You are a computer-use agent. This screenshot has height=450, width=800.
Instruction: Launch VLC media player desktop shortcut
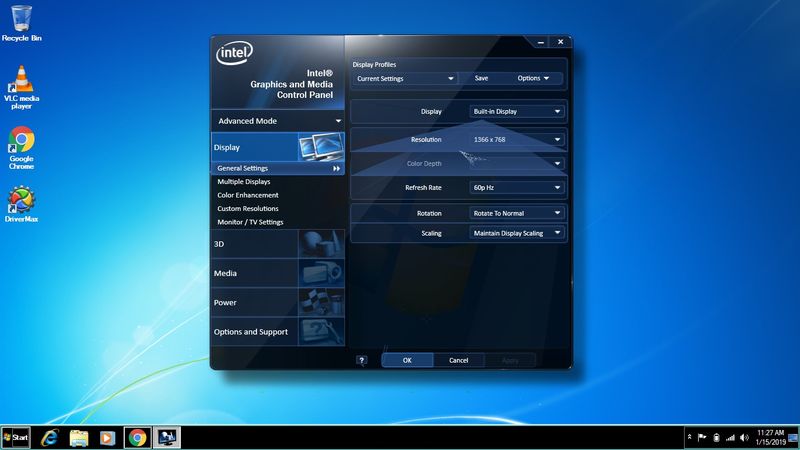(x=21, y=88)
